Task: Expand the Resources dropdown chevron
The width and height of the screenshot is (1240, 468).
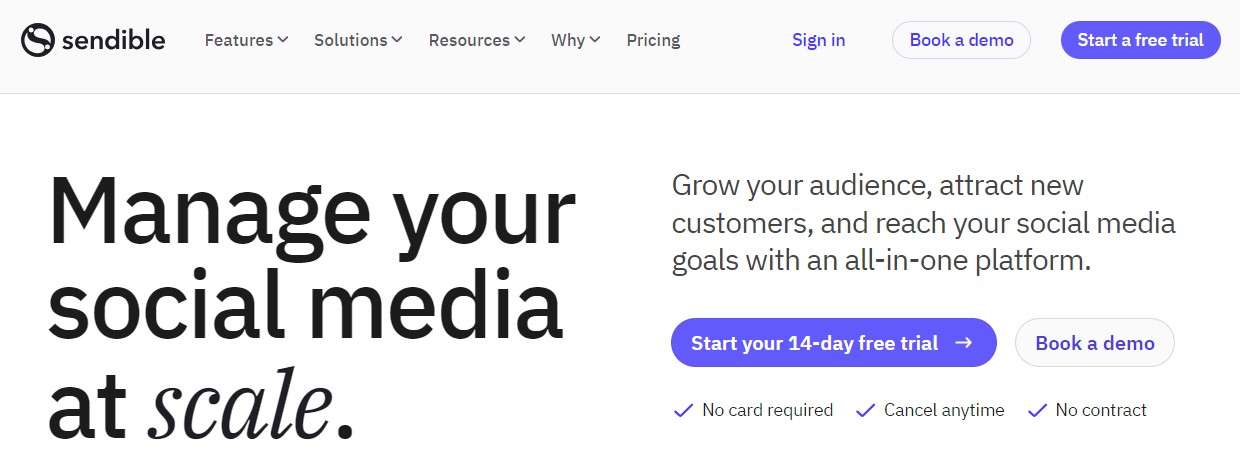Action: [x=520, y=40]
